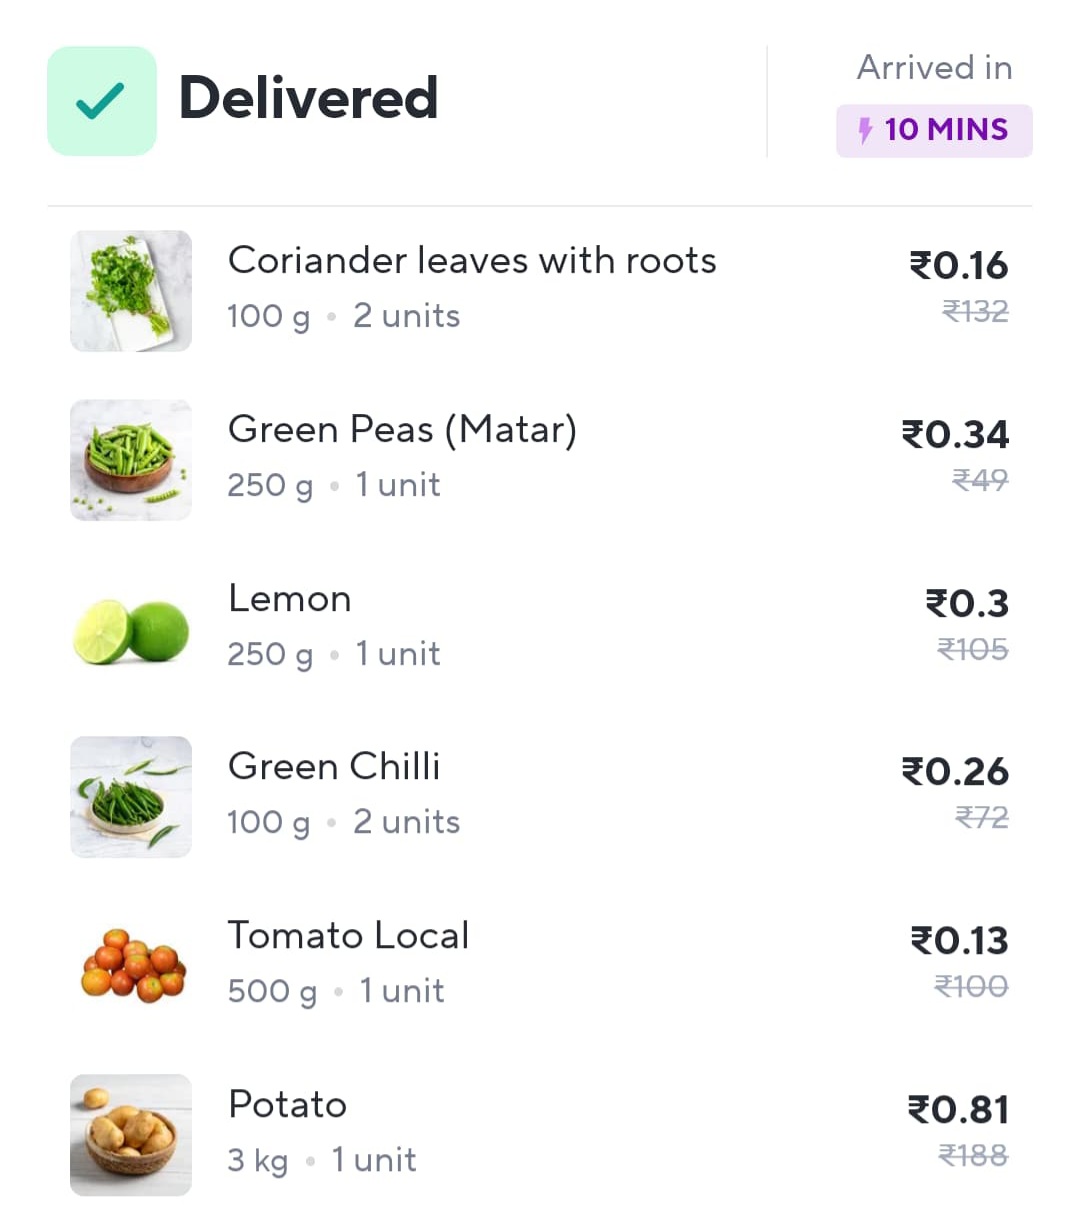Image resolution: width=1080 pixels, height=1228 pixels.
Task: Open the coriander leaves product image
Action: 130,291
